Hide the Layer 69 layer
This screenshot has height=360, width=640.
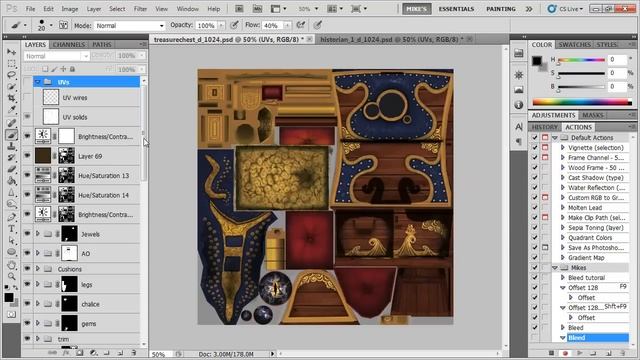click(27, 156)
